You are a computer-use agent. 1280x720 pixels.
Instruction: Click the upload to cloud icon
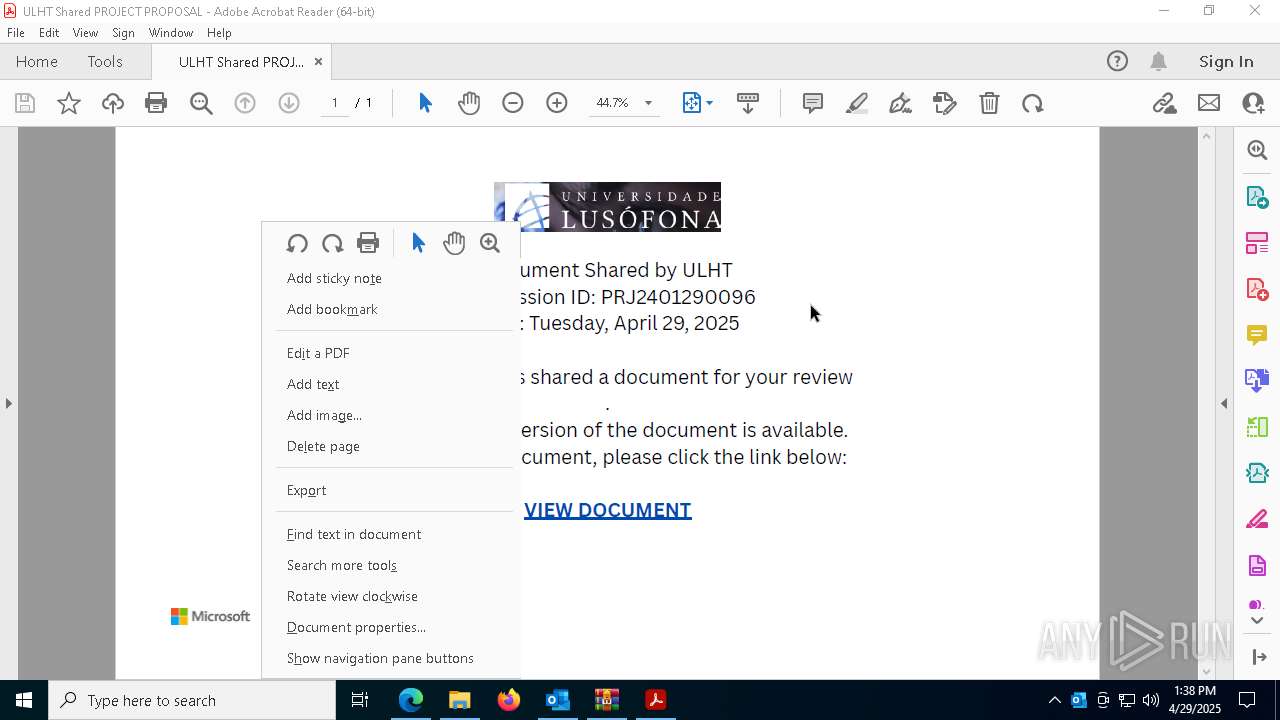pos(113,103)
